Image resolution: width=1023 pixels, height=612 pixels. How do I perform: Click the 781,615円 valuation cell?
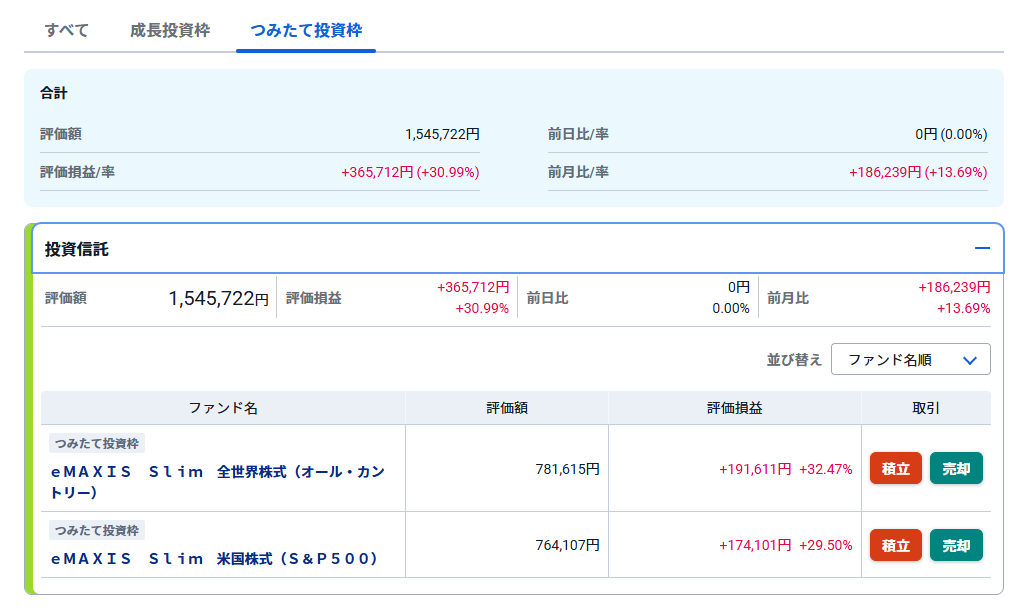pyautogui.click(x=567, y=469)
